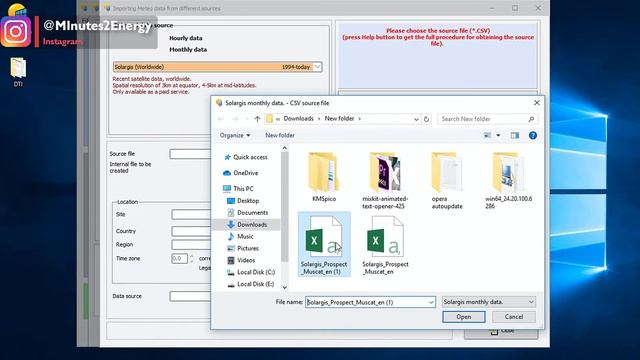Refresh the New folder listing
Screen dimensions: 640x360
(x=426, y=119)
